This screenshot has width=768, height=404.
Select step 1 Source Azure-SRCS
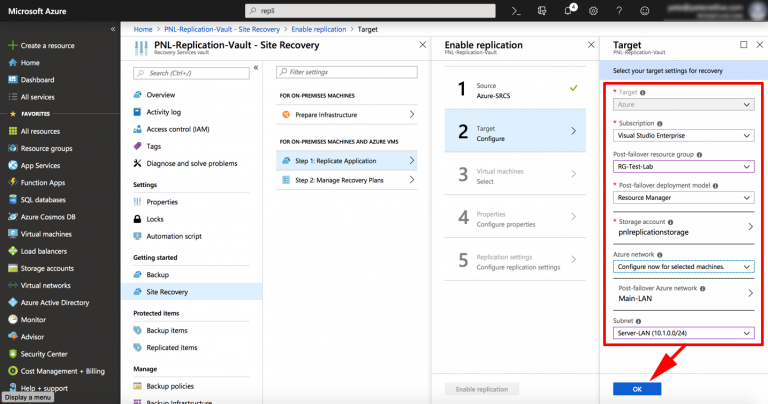pyautogui.click(x=515, y=89)
